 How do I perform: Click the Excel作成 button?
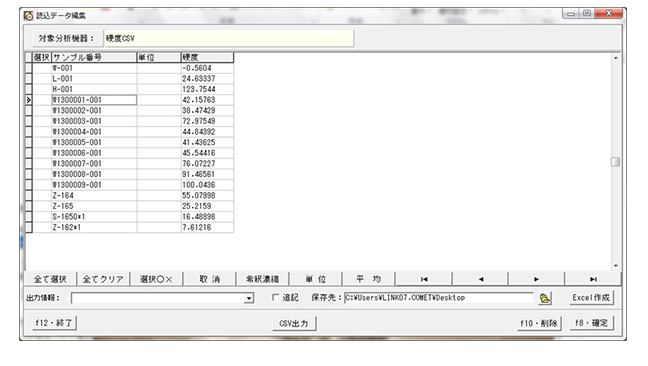pyautogui.click(x=591, y=298)
